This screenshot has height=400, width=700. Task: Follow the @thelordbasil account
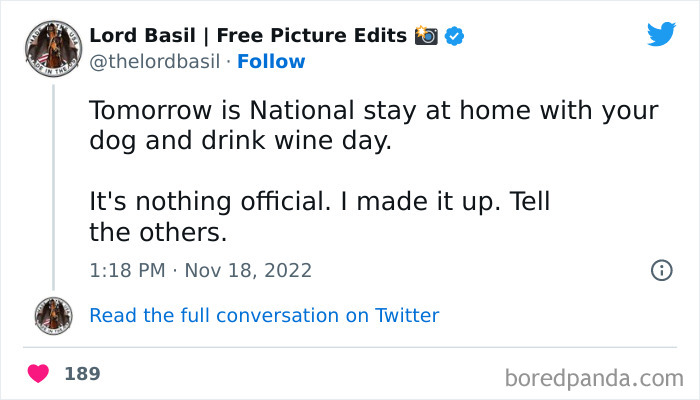[272, 61]
